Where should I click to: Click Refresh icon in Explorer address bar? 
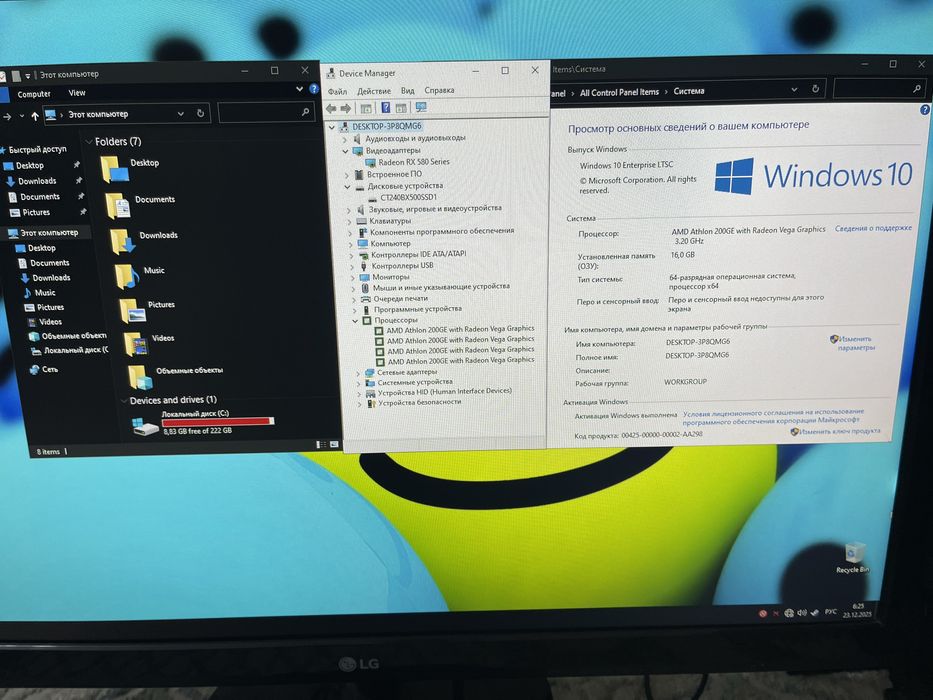(201, 113)
